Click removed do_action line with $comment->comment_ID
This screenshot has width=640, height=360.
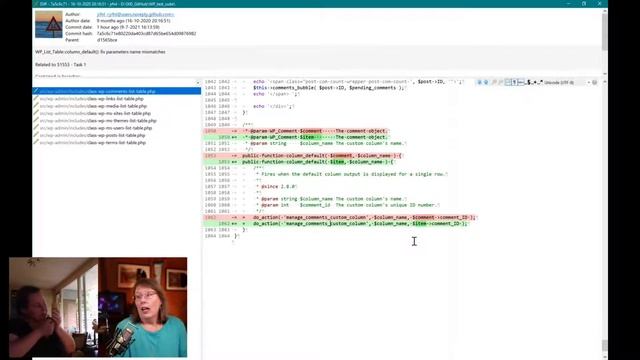pos(363,218)
